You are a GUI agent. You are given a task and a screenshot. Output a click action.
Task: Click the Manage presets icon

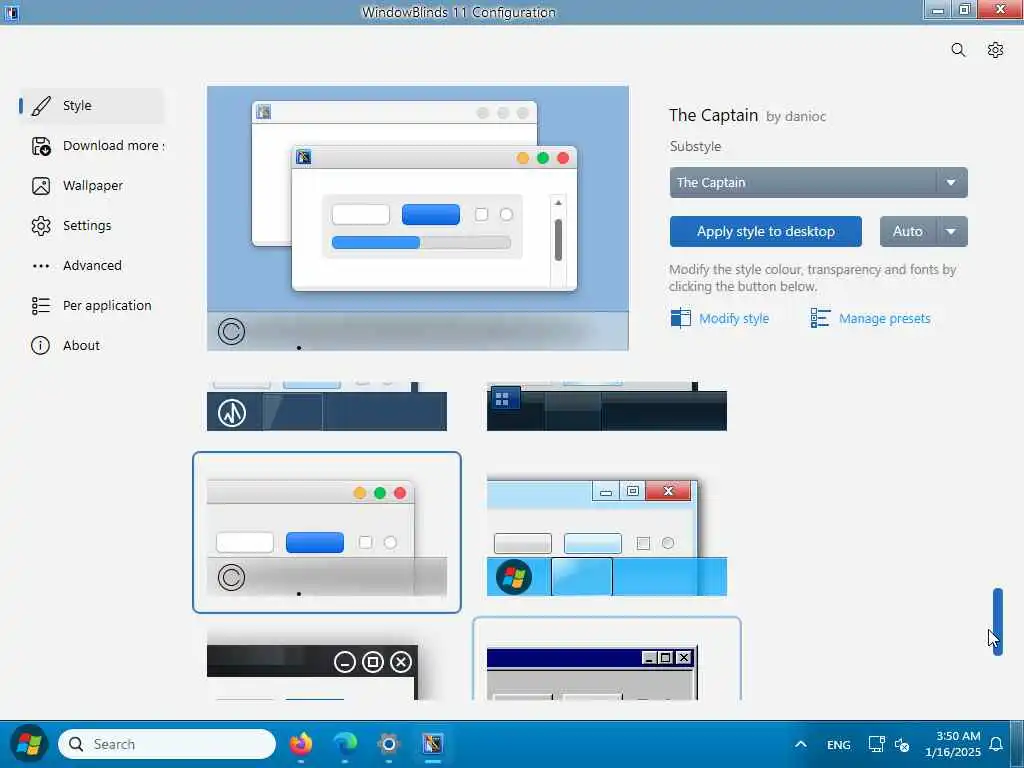pyautogui.click(x=820, y=318)
